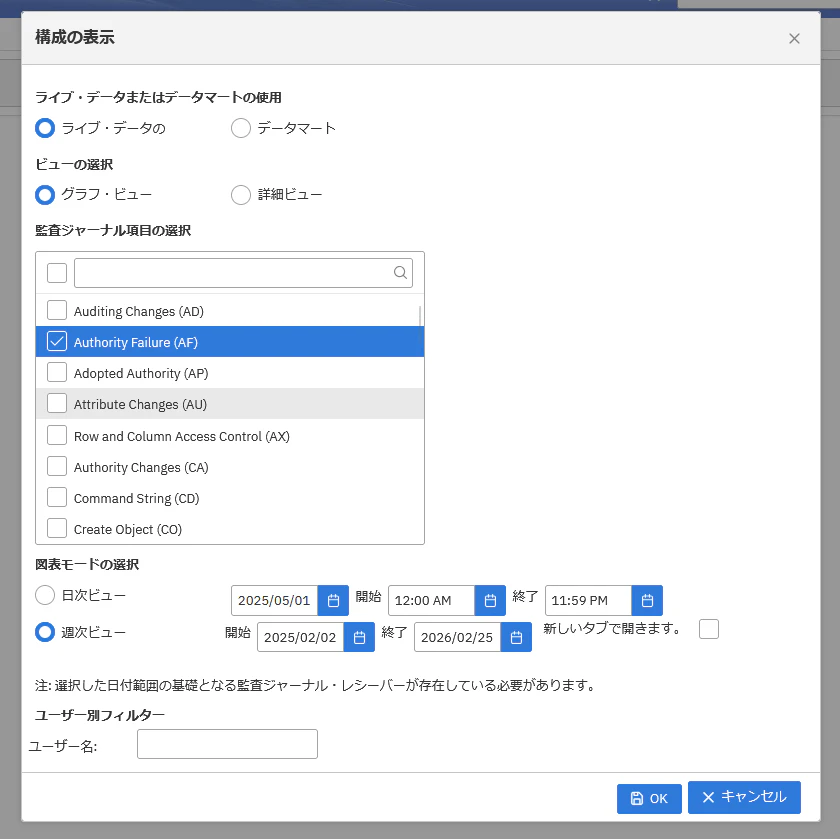Screen dimensions: 840x839
Task: Open picker beside 12:00 AM time
Action: 490,601
